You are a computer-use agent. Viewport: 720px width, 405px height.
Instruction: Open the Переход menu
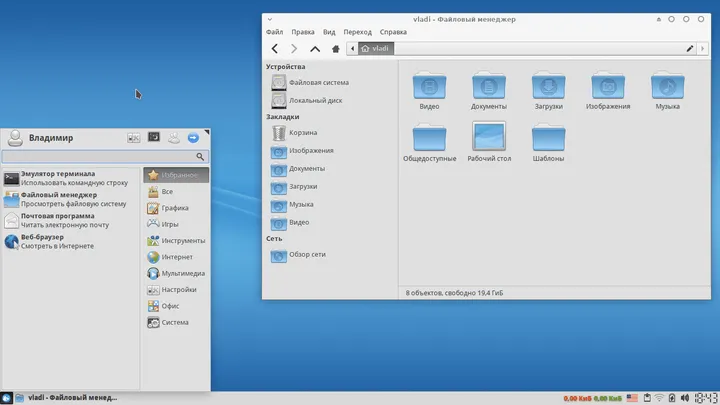tap(357, 32)
